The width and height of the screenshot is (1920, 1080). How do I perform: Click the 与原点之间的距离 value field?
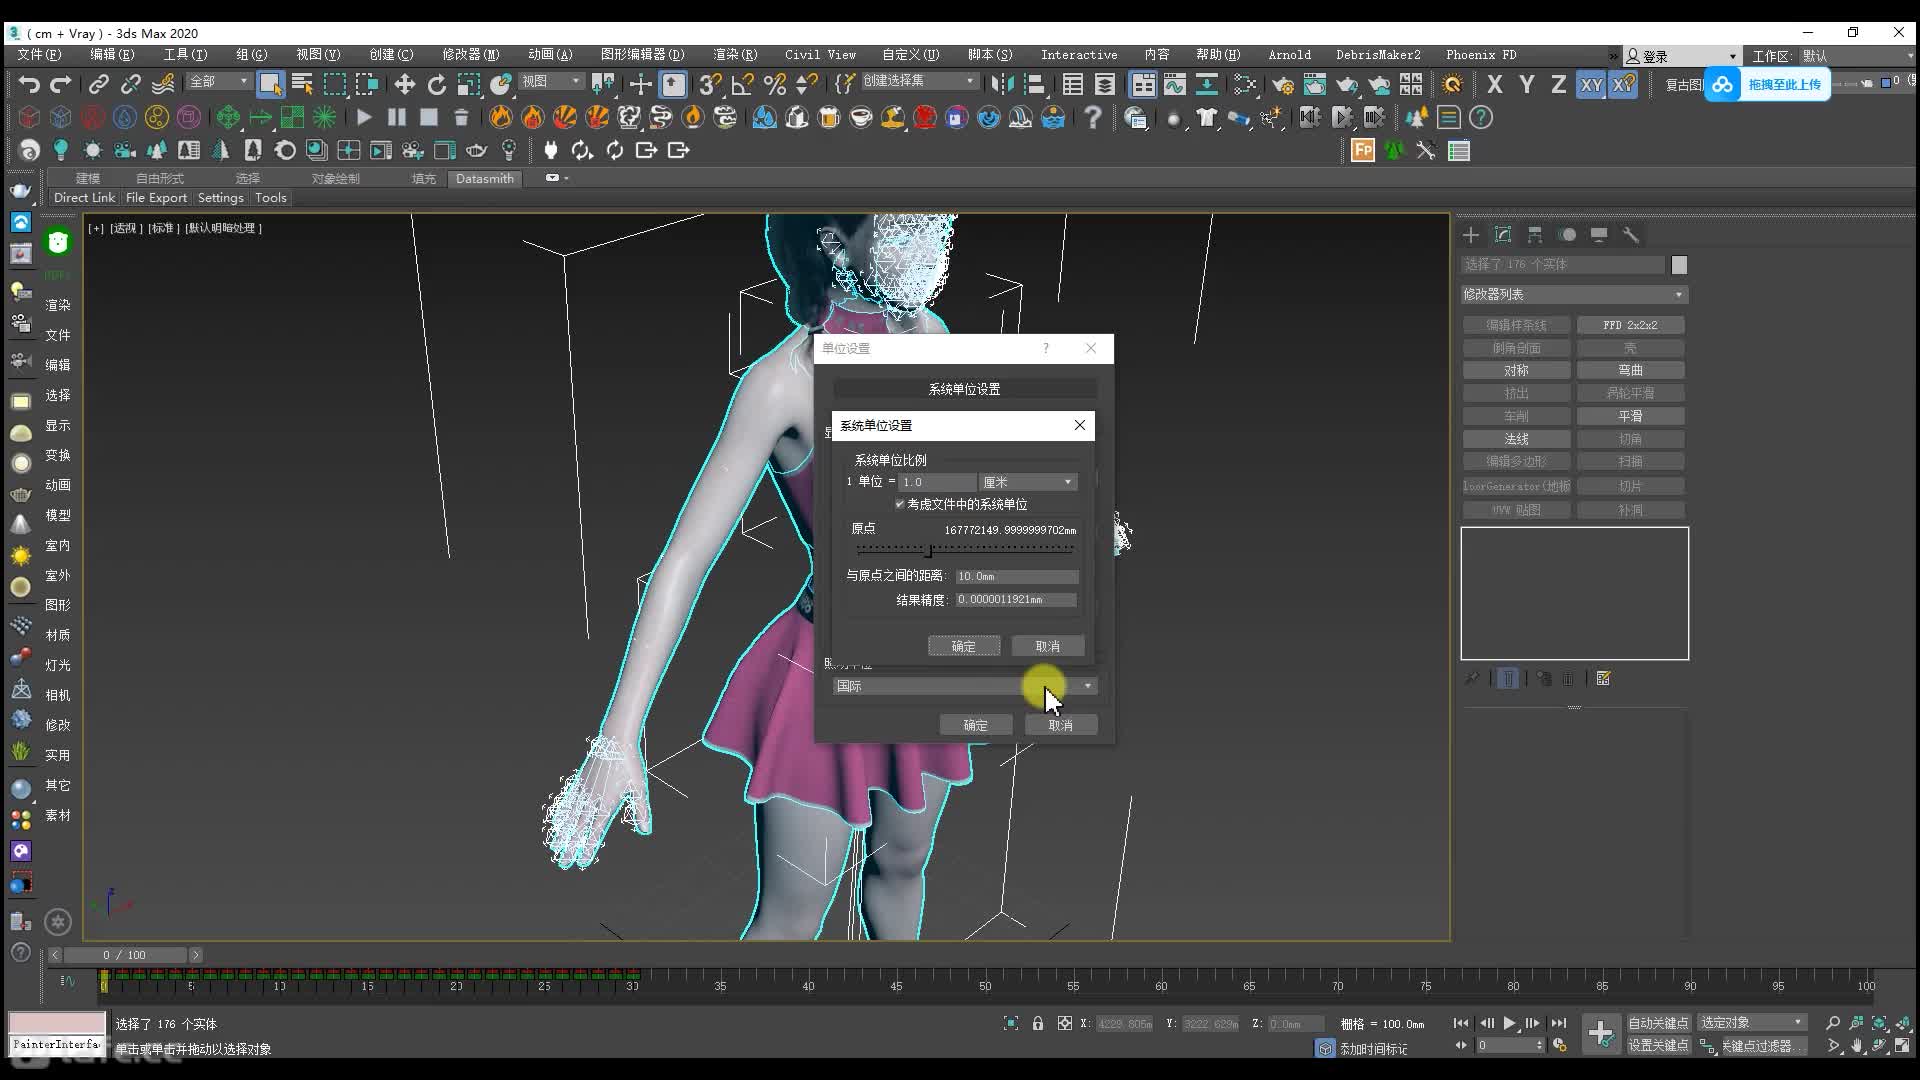(x=1017, y=576)
